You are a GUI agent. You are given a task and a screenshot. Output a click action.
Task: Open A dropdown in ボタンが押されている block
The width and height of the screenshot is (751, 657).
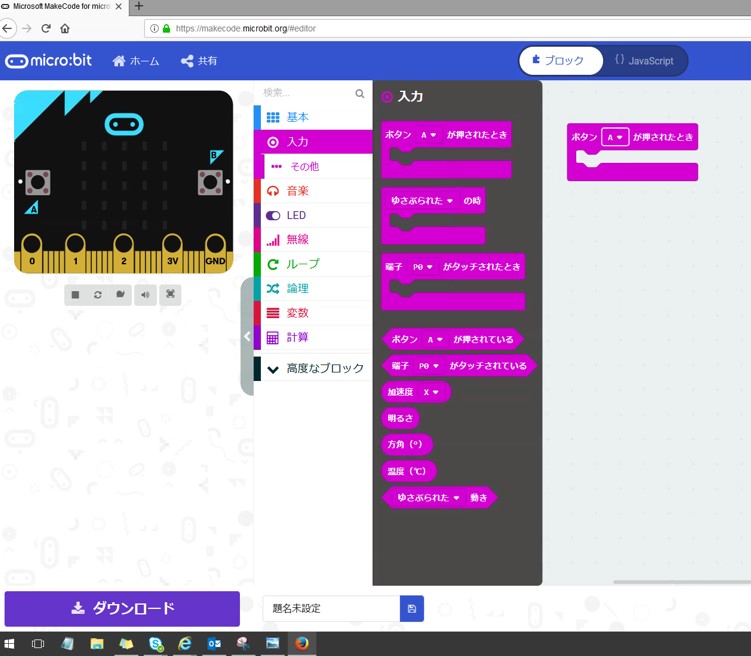pyautogui.click(x=435, y=340)
